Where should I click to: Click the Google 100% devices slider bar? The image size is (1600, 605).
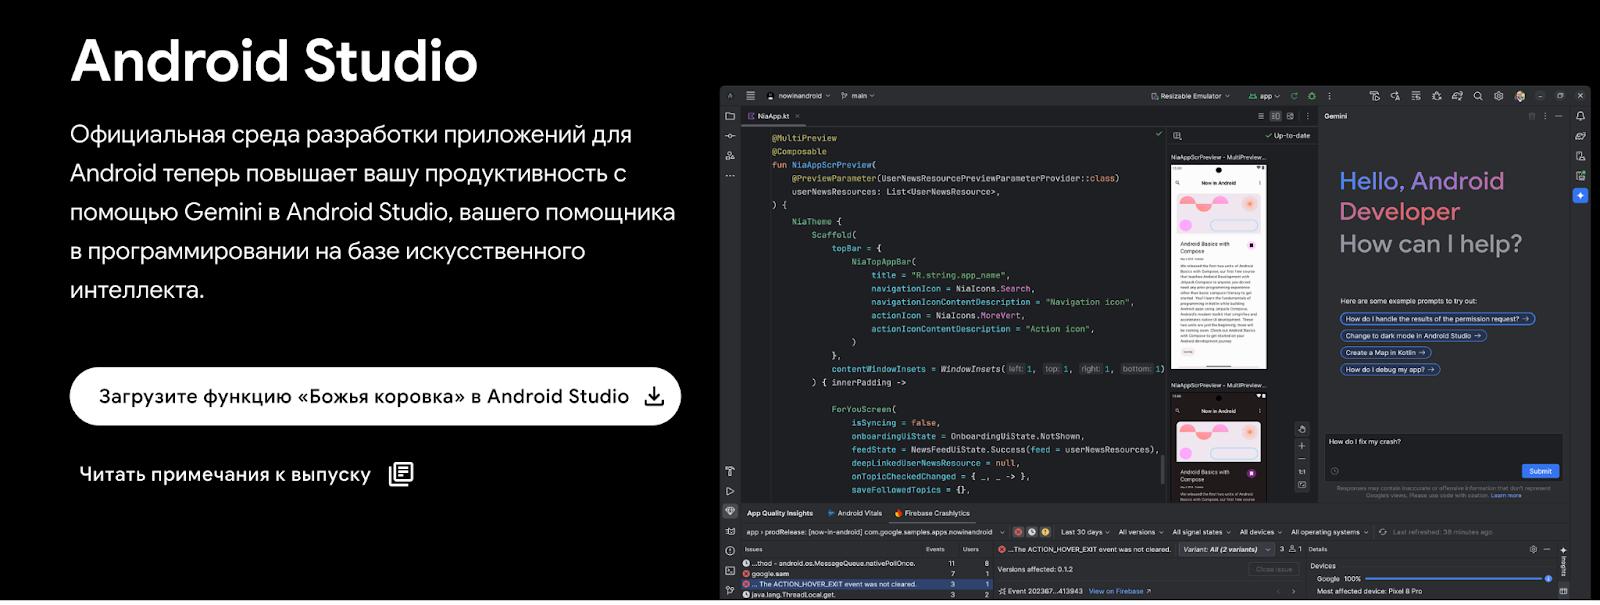[1456, 578]
